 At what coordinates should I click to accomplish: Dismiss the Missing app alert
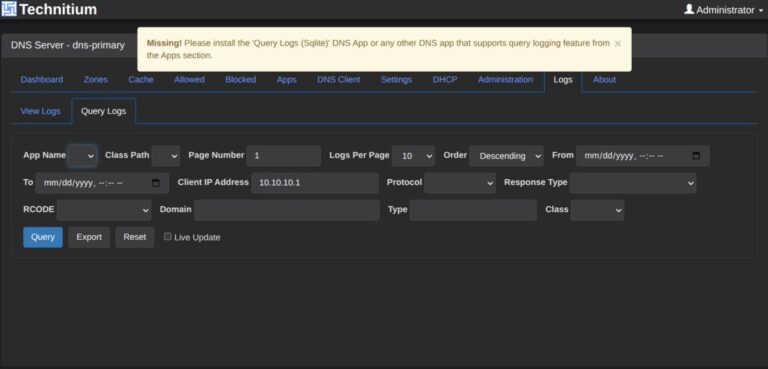point(618,44)
